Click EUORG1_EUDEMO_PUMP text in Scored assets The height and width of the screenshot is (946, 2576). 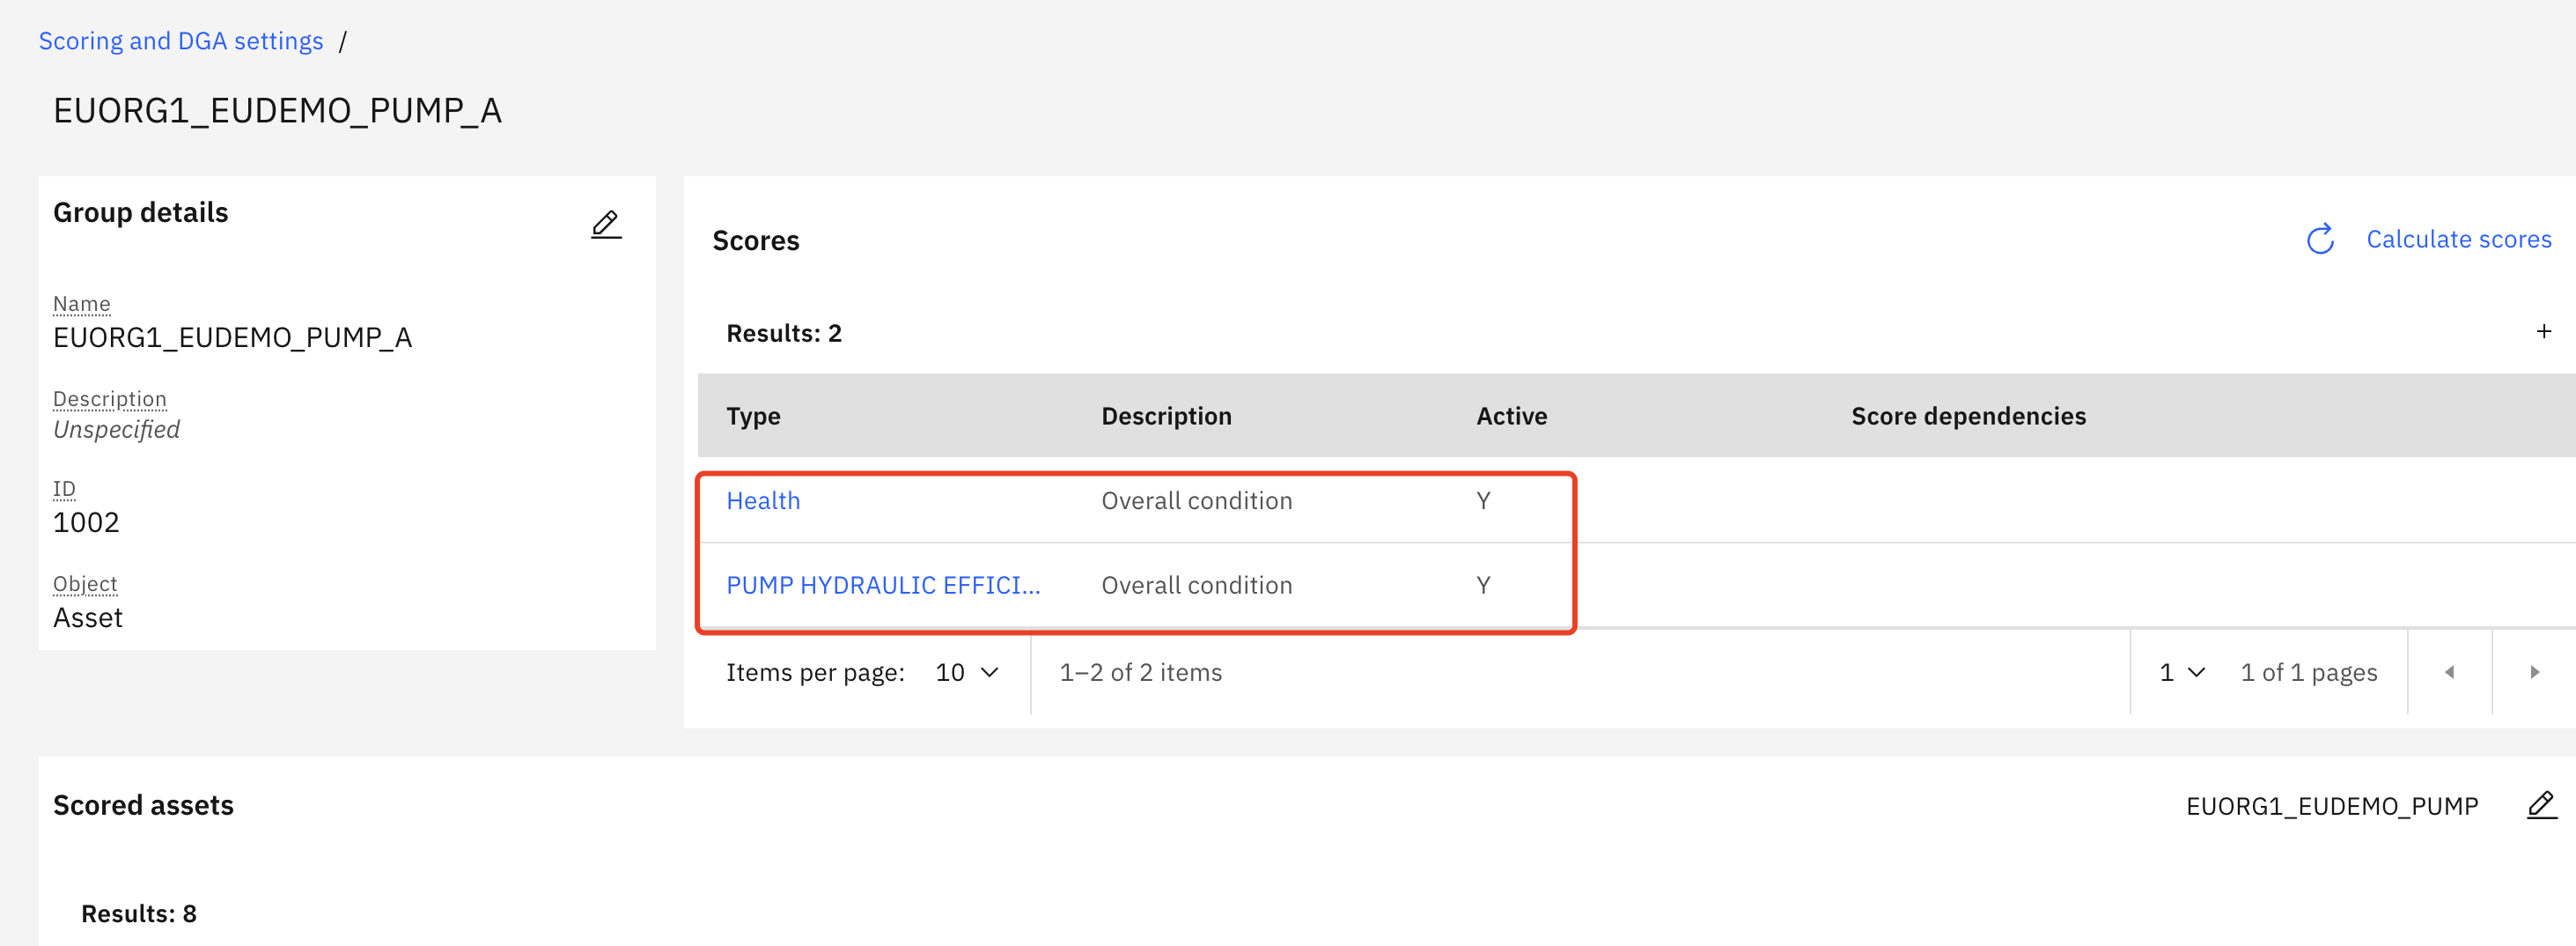(x=2331, y=806)
